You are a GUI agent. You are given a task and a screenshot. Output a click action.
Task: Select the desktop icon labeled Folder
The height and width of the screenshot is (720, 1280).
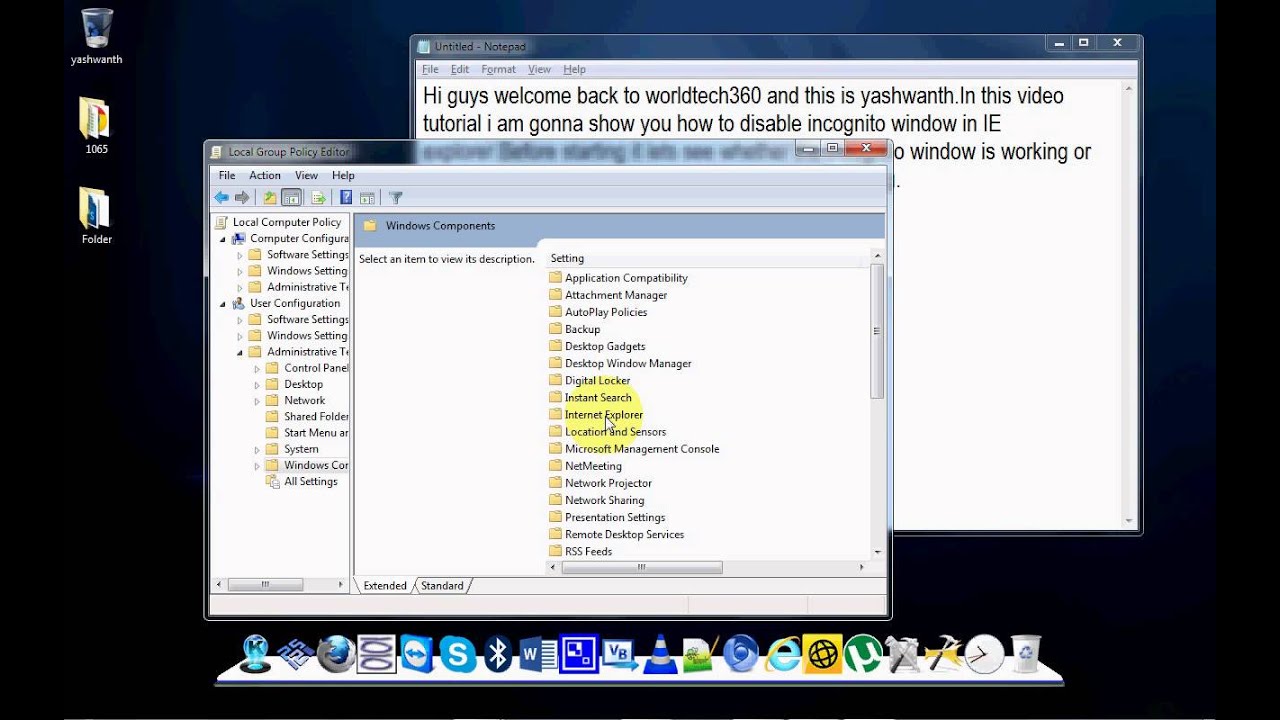pos(96,217)
